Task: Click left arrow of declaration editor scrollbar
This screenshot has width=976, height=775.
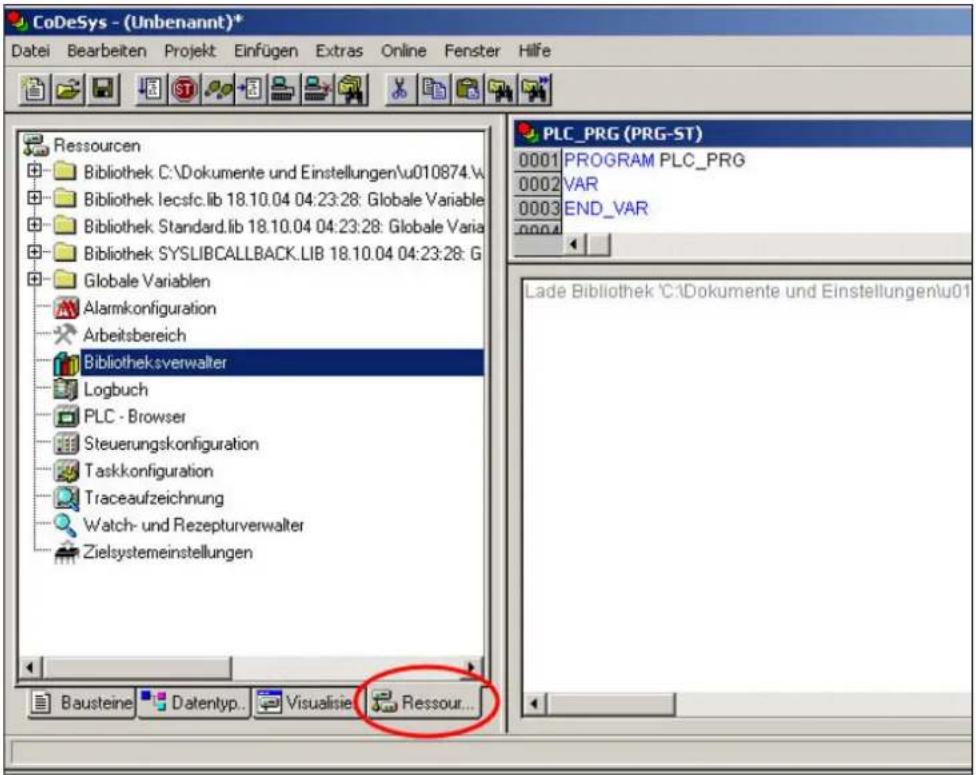Action: tap(574, 245)
